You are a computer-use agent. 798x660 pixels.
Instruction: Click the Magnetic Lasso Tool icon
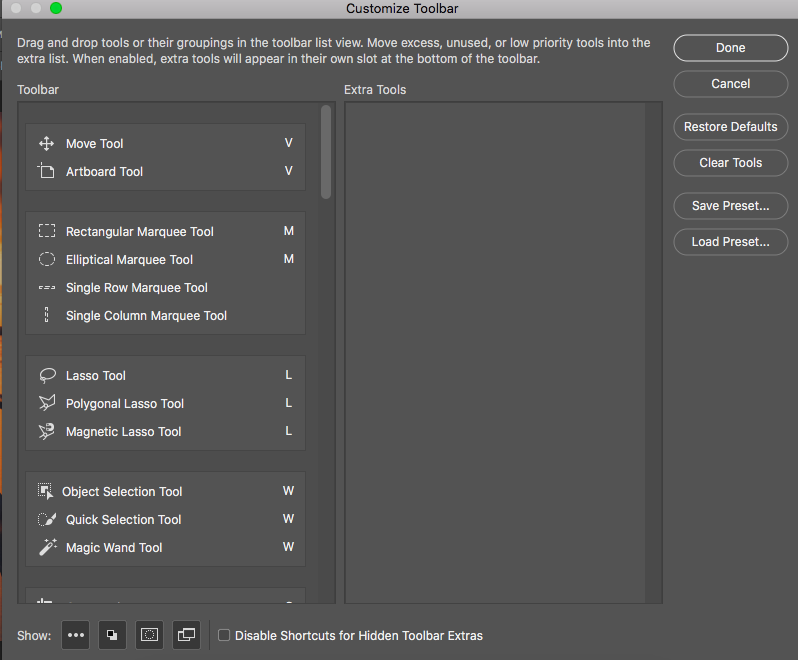[46, 432]
